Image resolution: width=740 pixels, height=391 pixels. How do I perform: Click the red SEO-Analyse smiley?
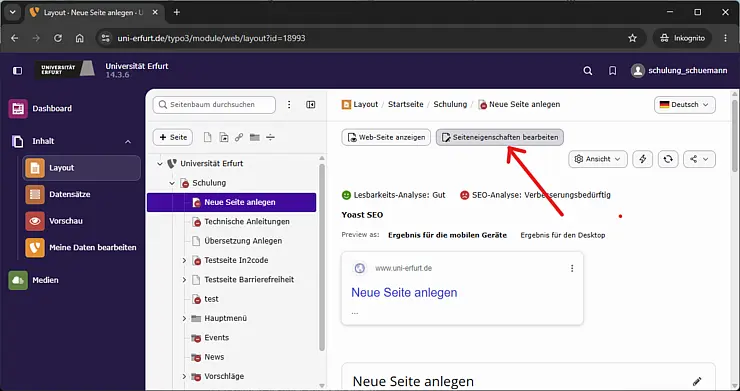coord(464,195)
